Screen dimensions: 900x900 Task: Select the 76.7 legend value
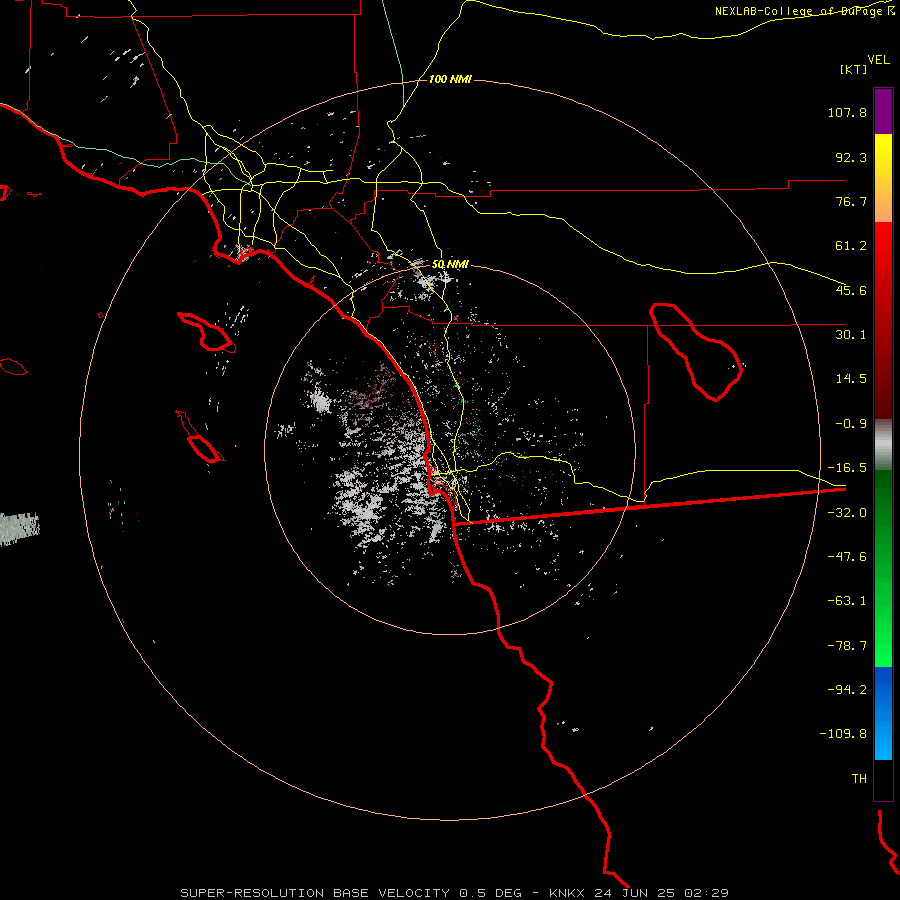click(x=851, y=201)
